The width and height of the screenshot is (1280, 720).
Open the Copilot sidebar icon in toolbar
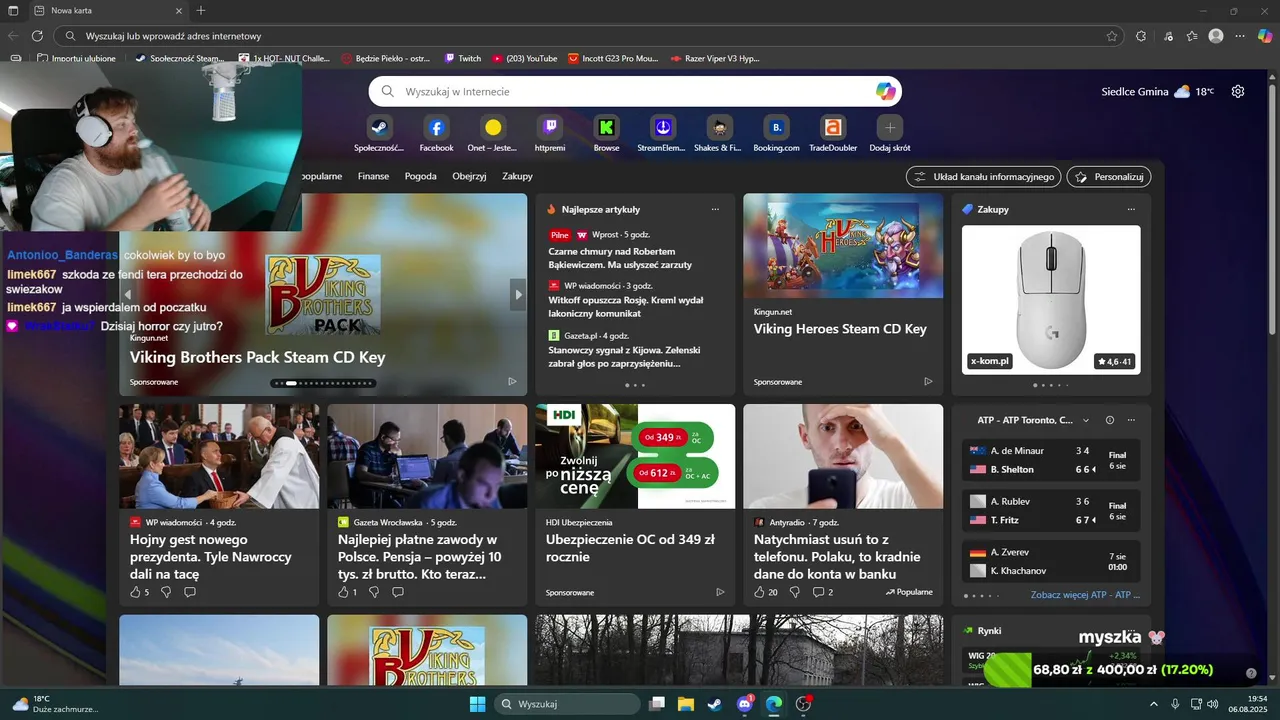(1265, 36)
